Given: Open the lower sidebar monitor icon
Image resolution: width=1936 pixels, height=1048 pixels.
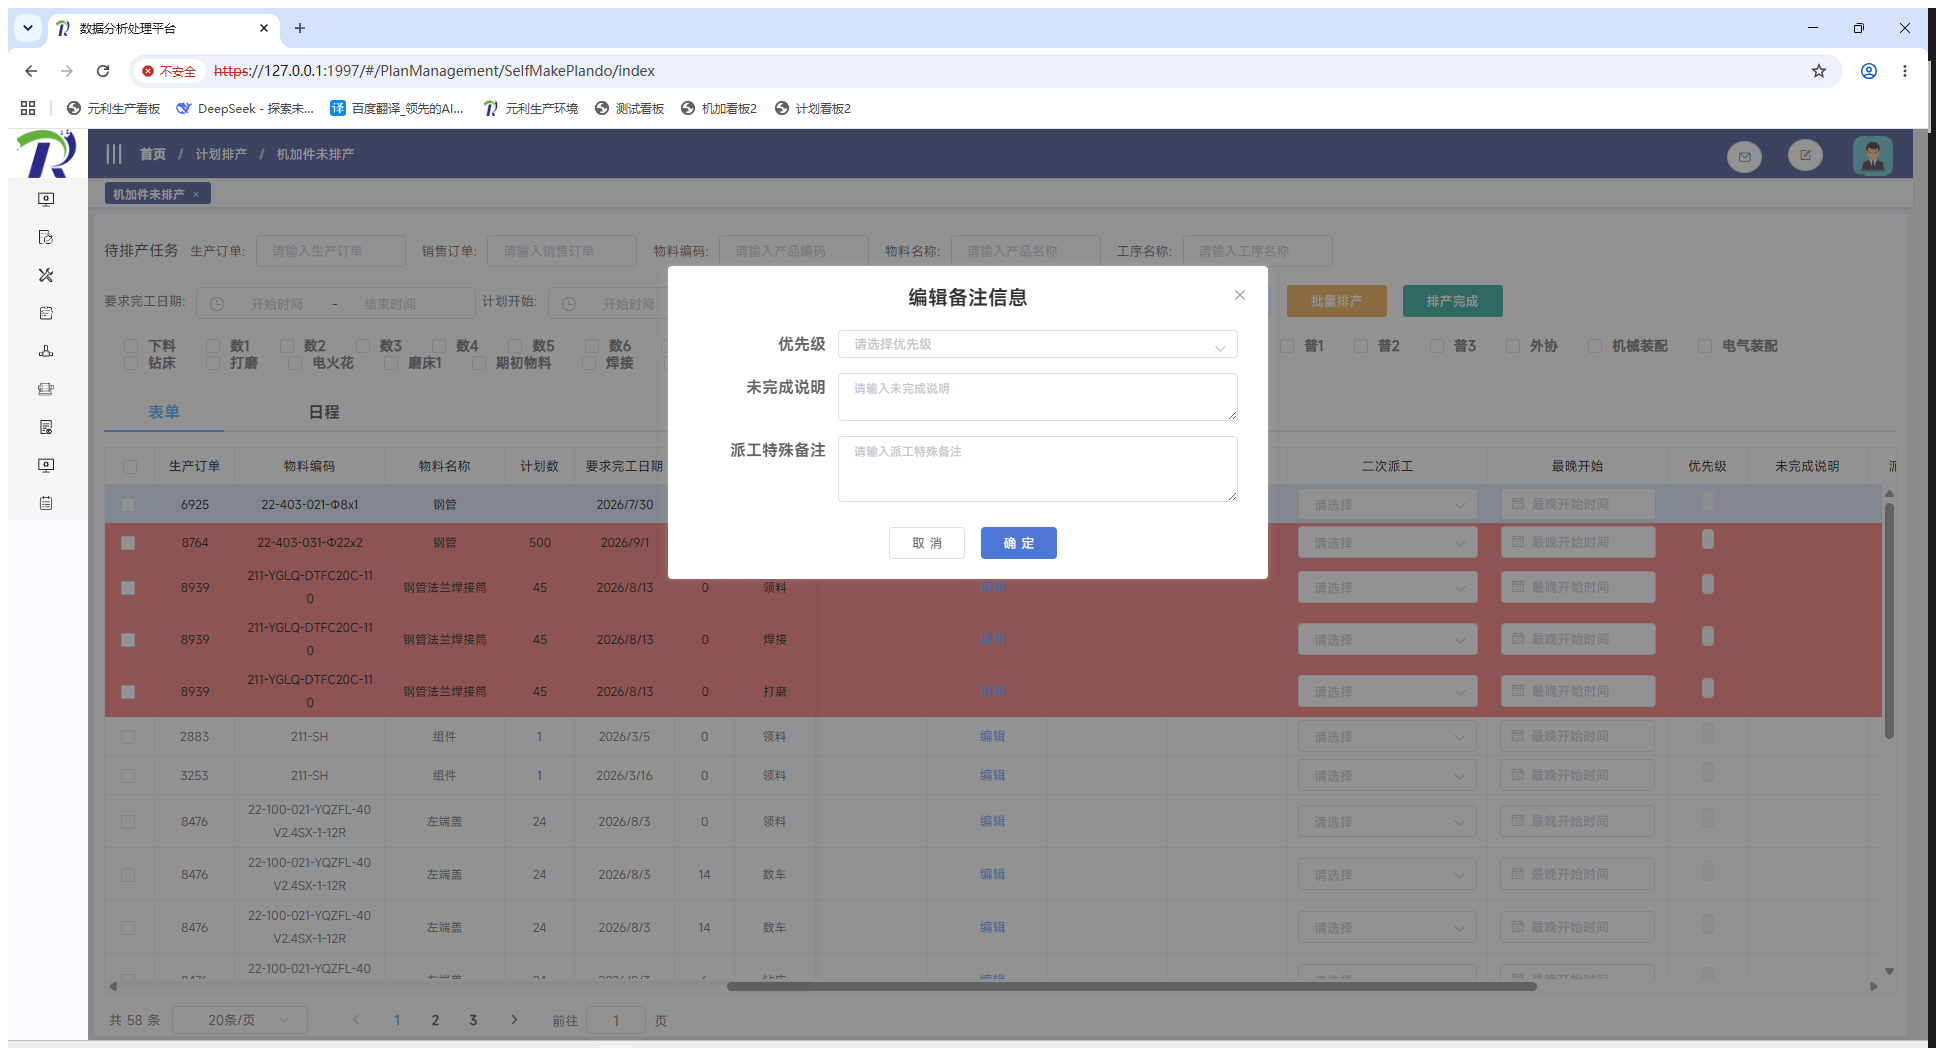Looking at the screenshot, I should (x=46, y=465).
